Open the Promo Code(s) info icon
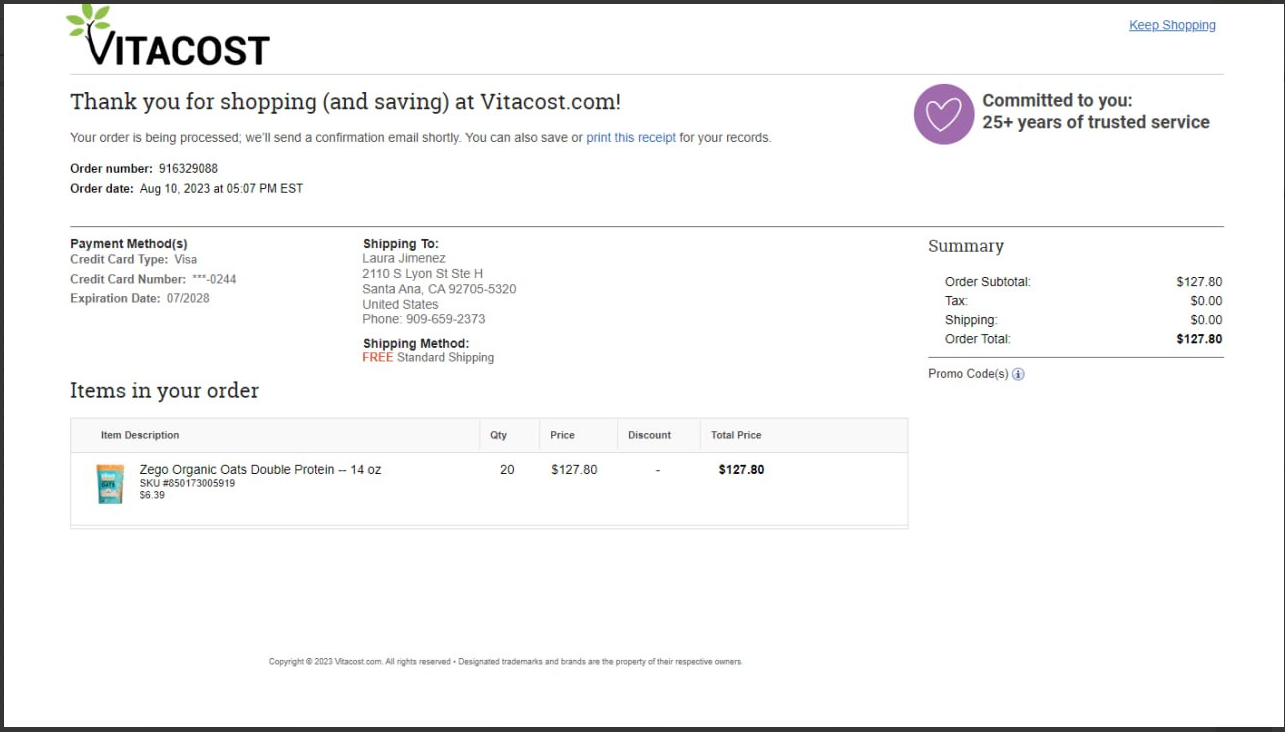This screenshot has height=732, width=1285. 1018,374
